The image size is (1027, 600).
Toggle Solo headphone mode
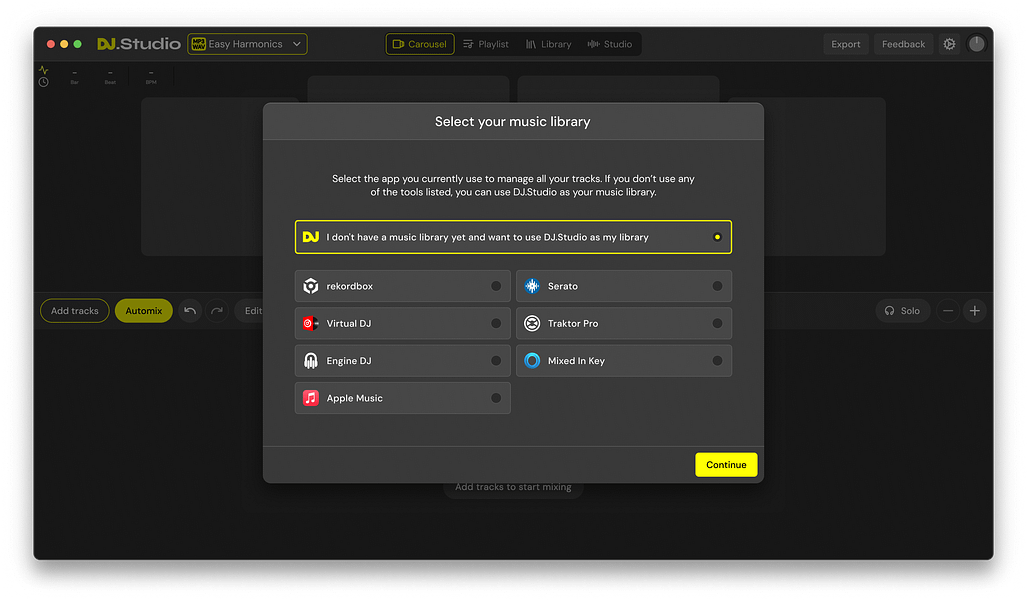click(x=902, y=311)
